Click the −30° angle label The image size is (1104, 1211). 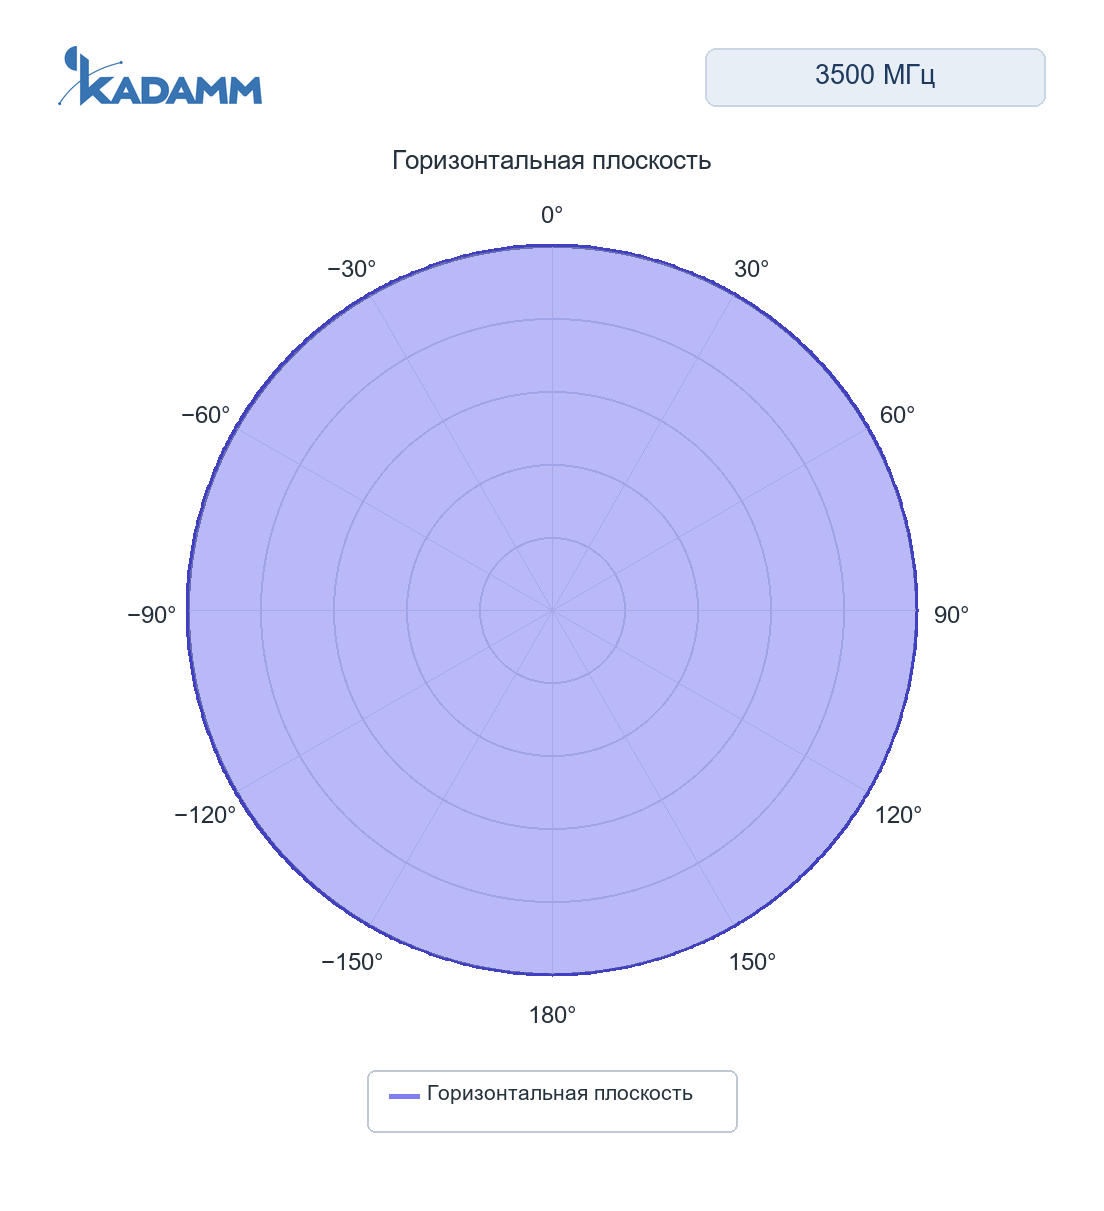click(351, 269)
